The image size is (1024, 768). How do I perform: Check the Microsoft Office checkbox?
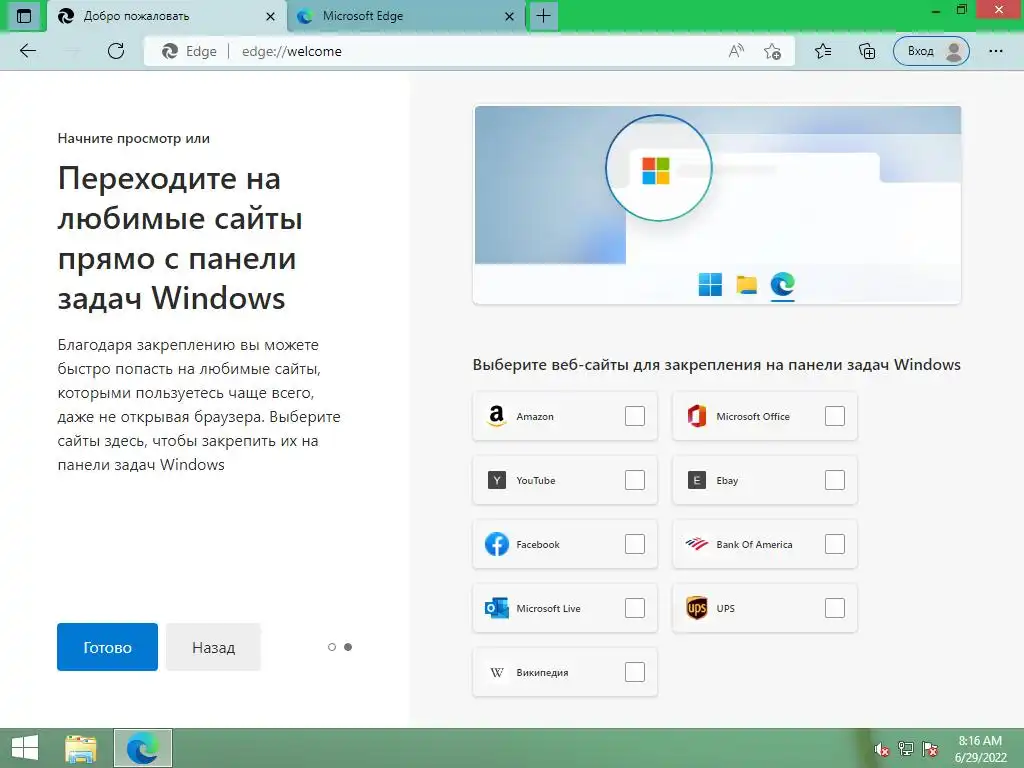click(835, 416)
